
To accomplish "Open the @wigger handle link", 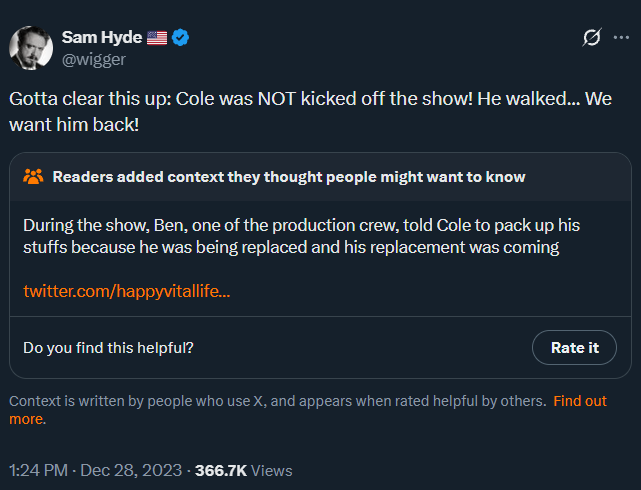I will click(93, 59).
